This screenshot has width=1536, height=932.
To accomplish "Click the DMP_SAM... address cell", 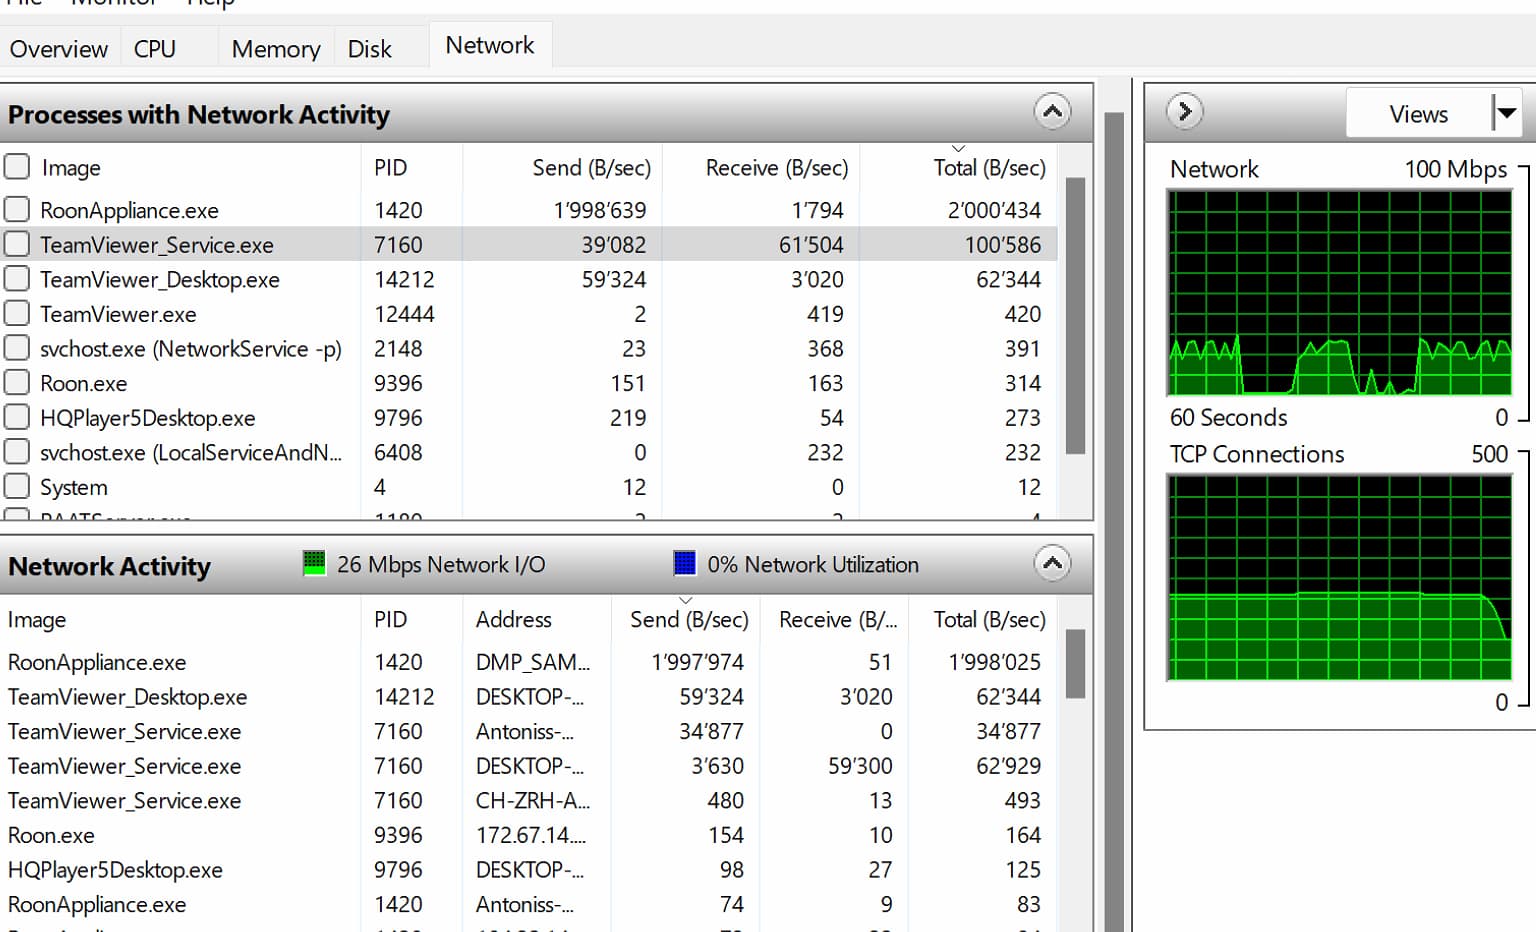I will (533, 662).
